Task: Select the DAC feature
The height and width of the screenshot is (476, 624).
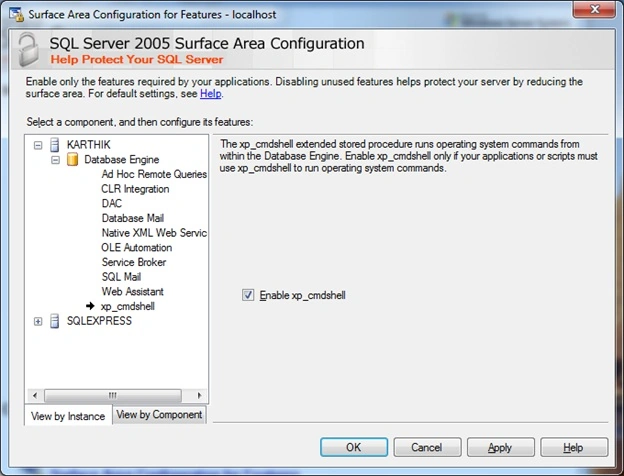Action: pos(112,203)
